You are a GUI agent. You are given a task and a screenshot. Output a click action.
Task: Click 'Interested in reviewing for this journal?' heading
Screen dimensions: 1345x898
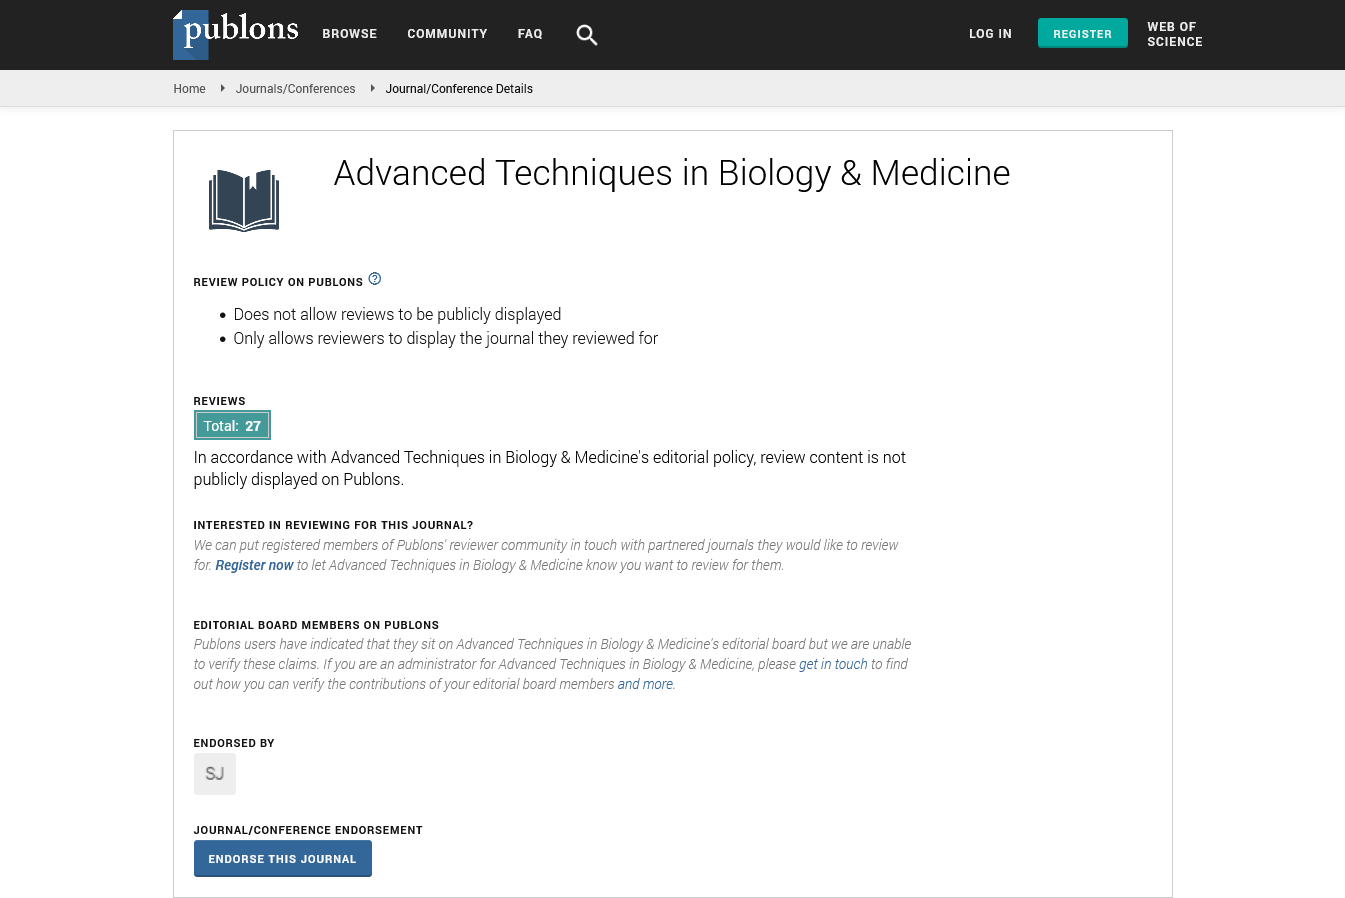point(333,525)
